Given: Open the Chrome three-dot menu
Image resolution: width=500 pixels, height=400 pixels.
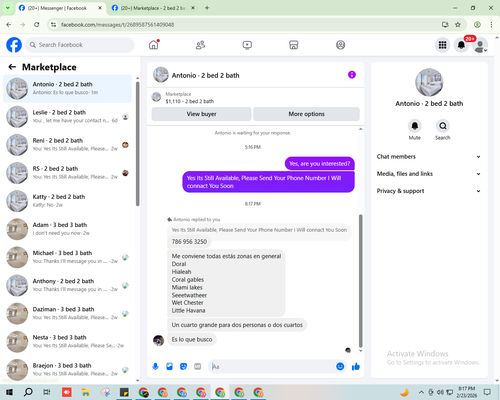Looking at the screenshot, I should (491, 25).
